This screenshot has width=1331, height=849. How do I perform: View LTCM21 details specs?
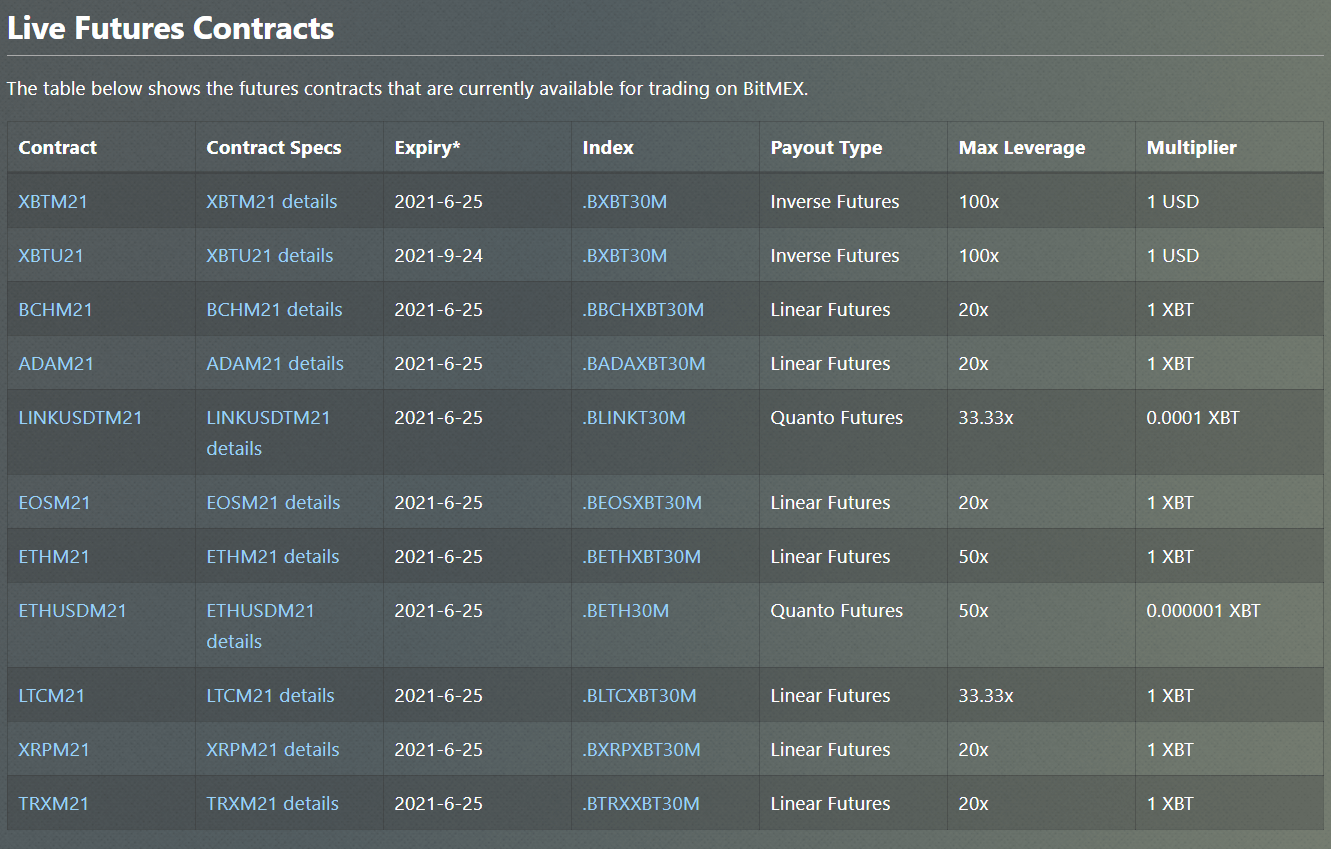pyautogui.click(x=270, y=696)
